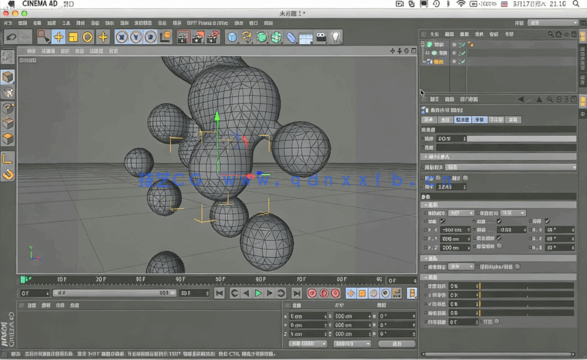Enable the Absolute Scale checkbox
Screen dimensions: 587x360
pyautogui.click(x=499, y=246)
